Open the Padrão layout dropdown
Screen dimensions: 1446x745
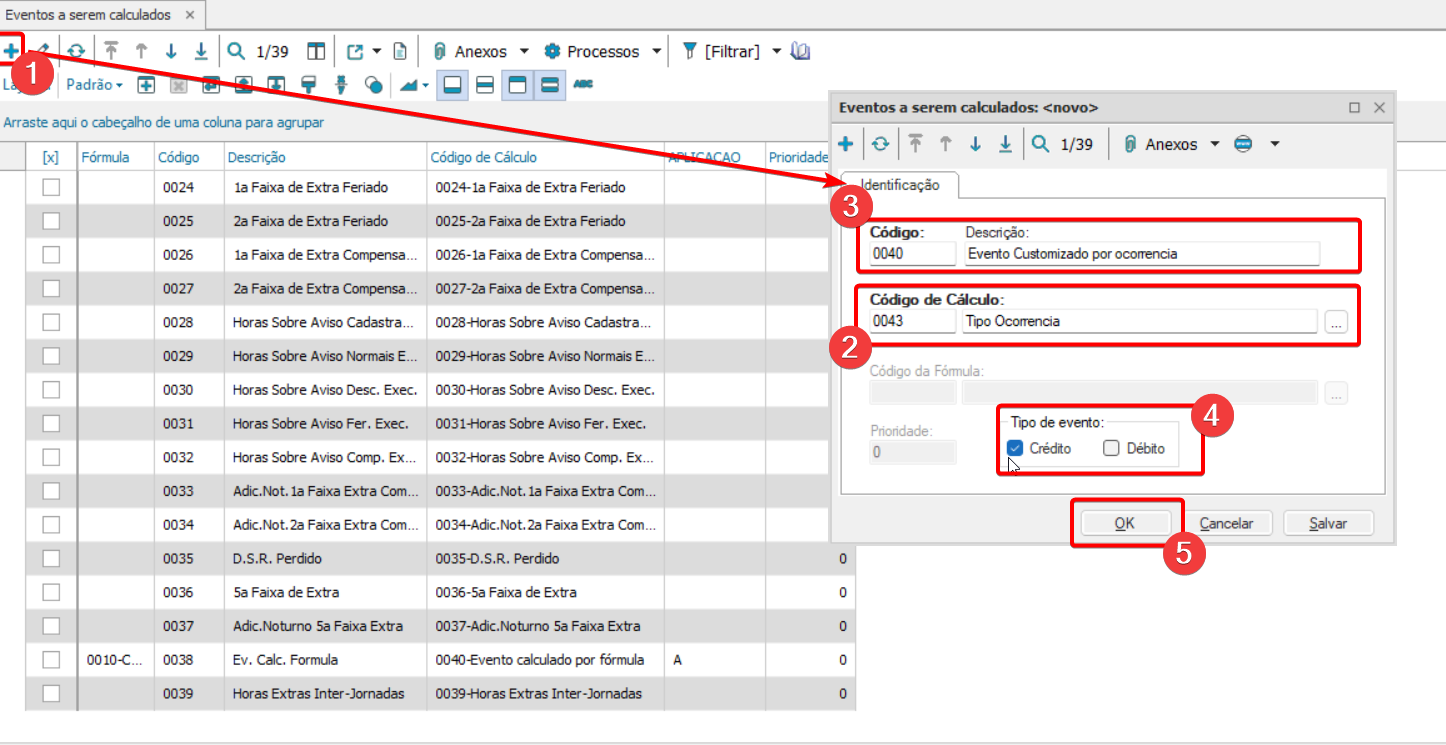pyautogui.click(x=94, y=85)
